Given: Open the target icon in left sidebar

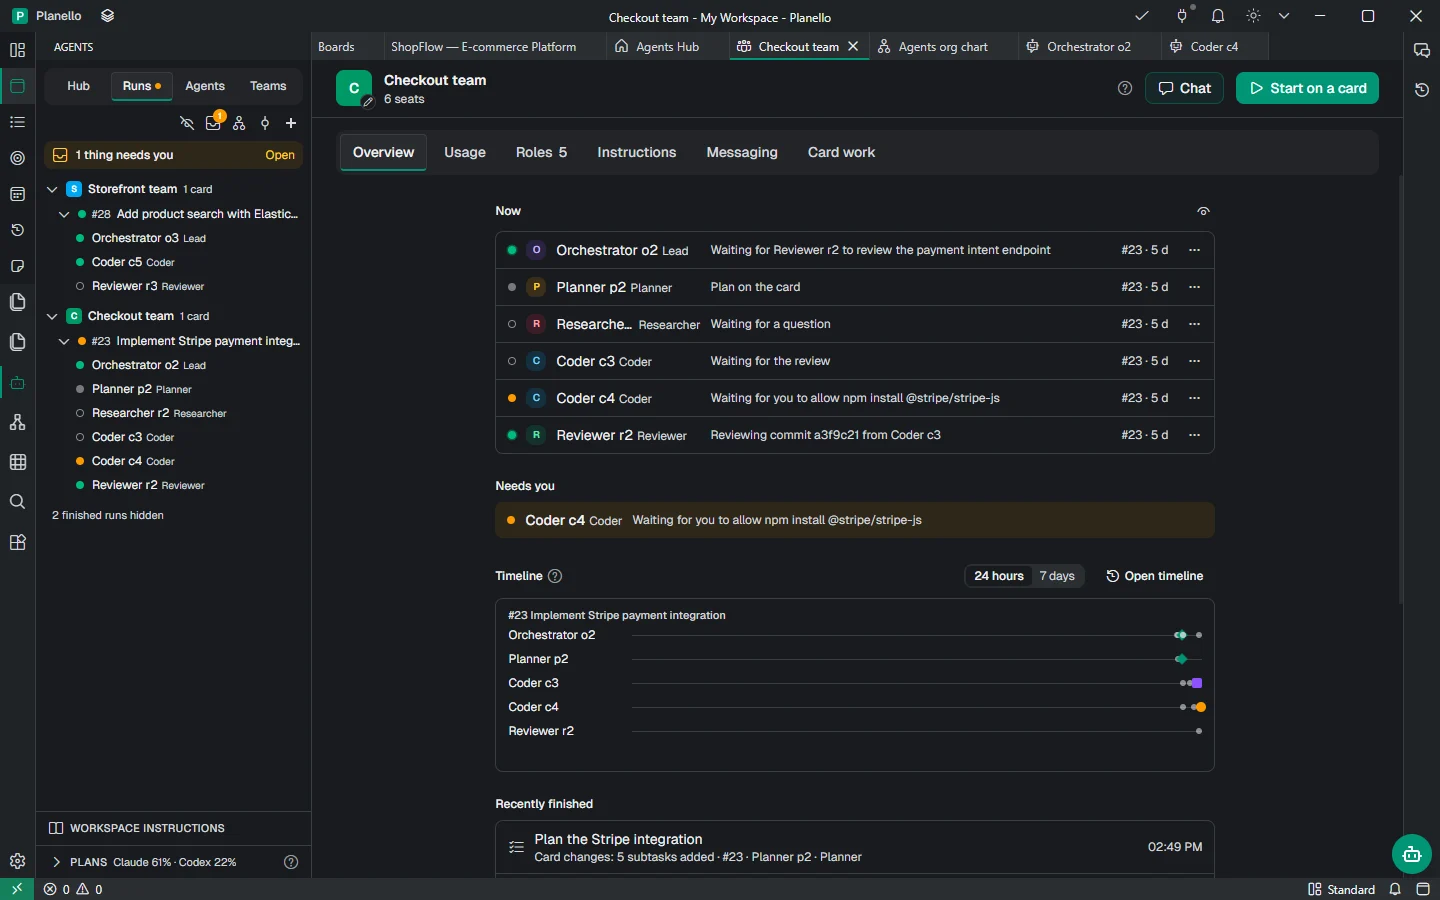Looking at the screenshot, I should [17, 158].
